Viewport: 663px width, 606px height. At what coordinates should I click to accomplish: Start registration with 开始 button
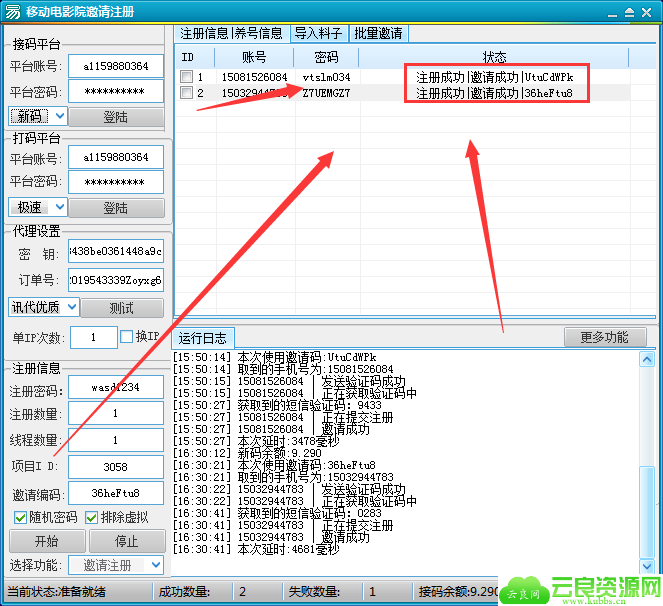pyautogui.click(x=47, y=541)
